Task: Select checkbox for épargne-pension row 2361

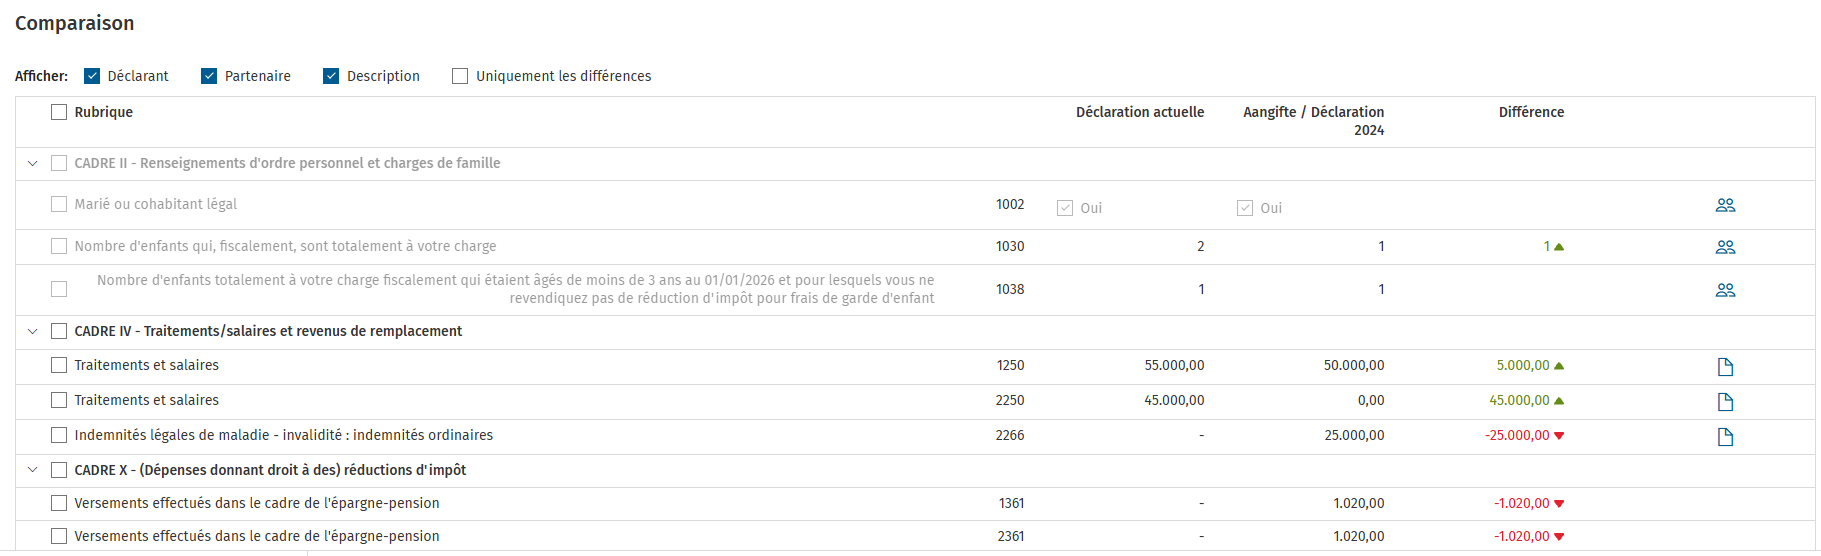Action: coord(59,536)
